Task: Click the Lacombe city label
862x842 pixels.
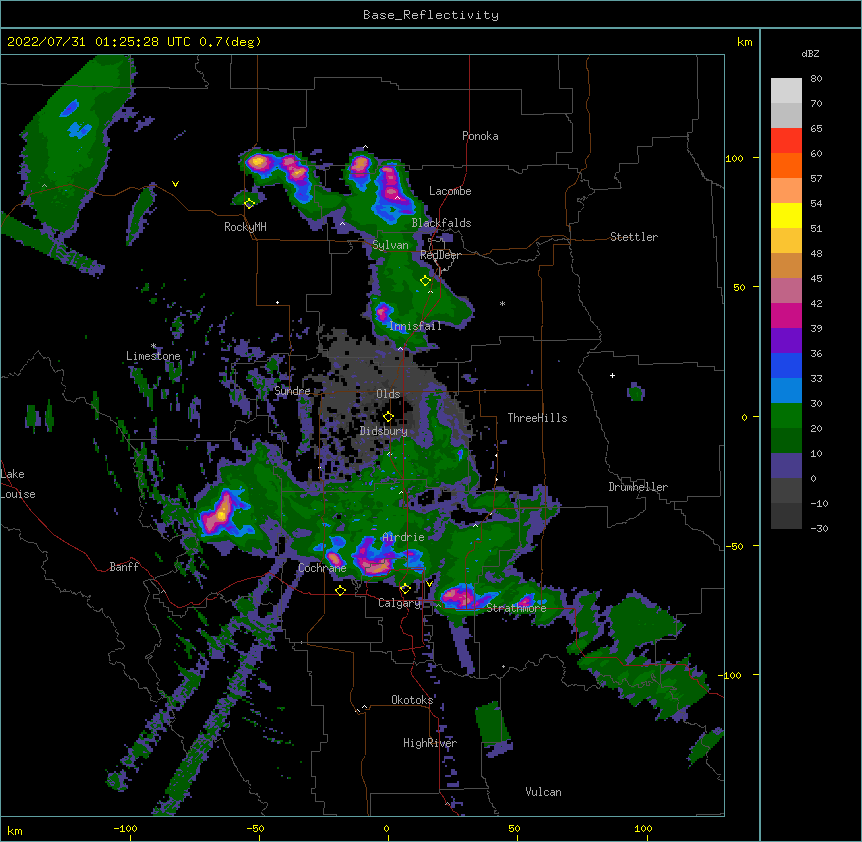Action: [x=450, y=191]
